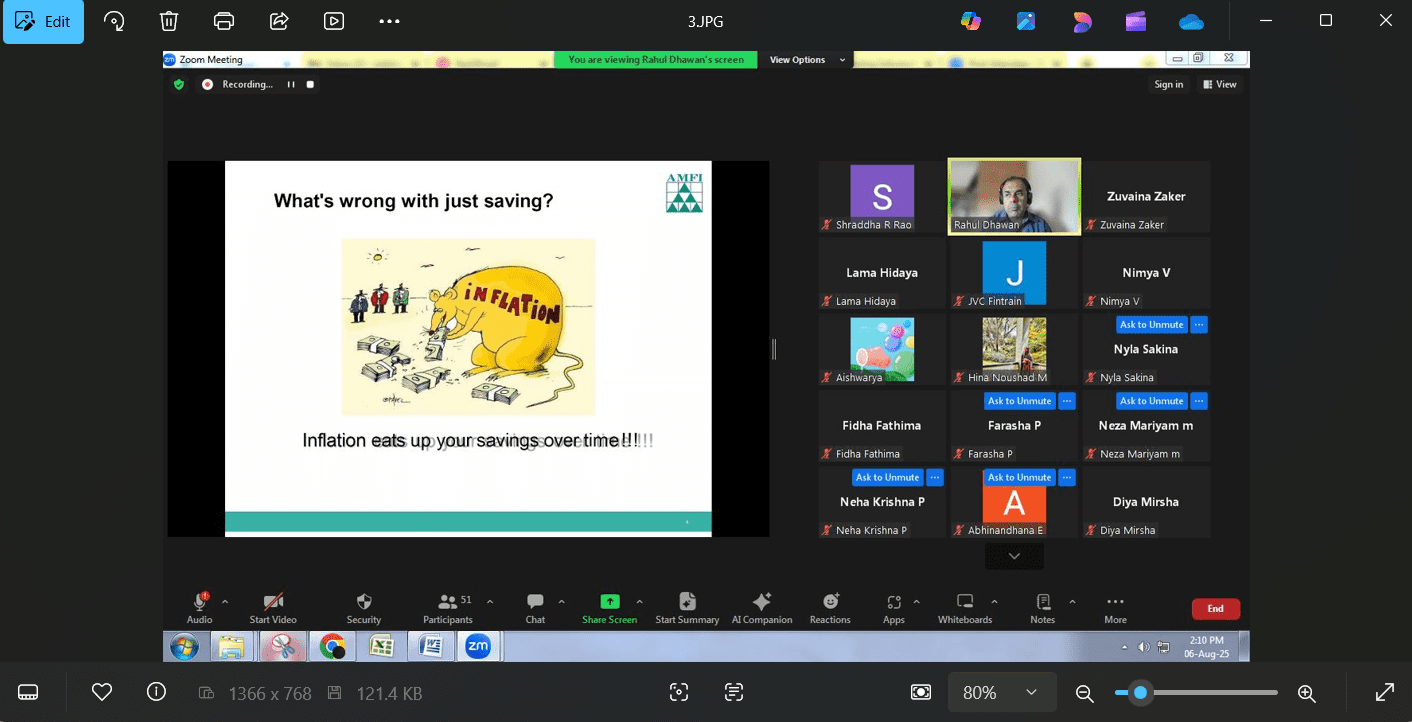
Task: Click the Edit image button
Action: [x=43, y=21]
